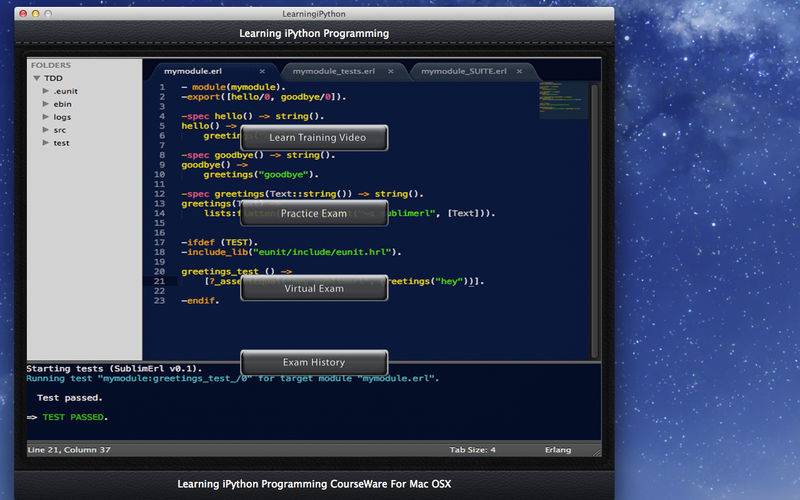The image size is (800, 500).
Task: Open the Learn Training Video section
Action: tap(314, 138)
